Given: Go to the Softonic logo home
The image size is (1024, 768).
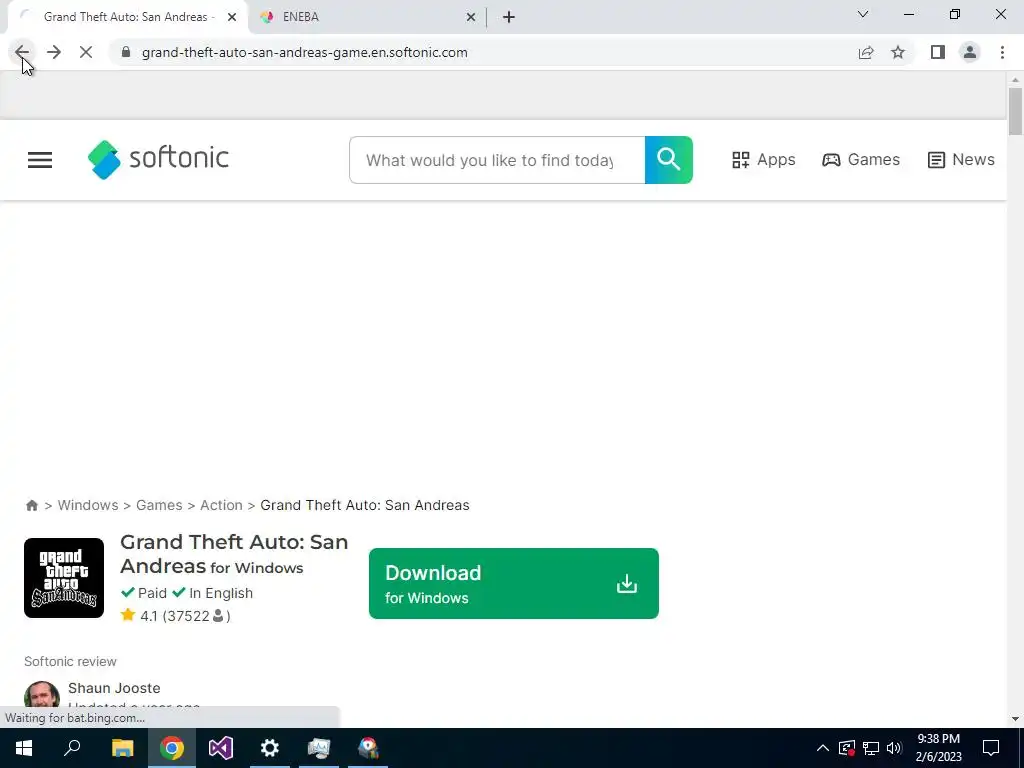Looking at the screenshot, I should [158, 159].
